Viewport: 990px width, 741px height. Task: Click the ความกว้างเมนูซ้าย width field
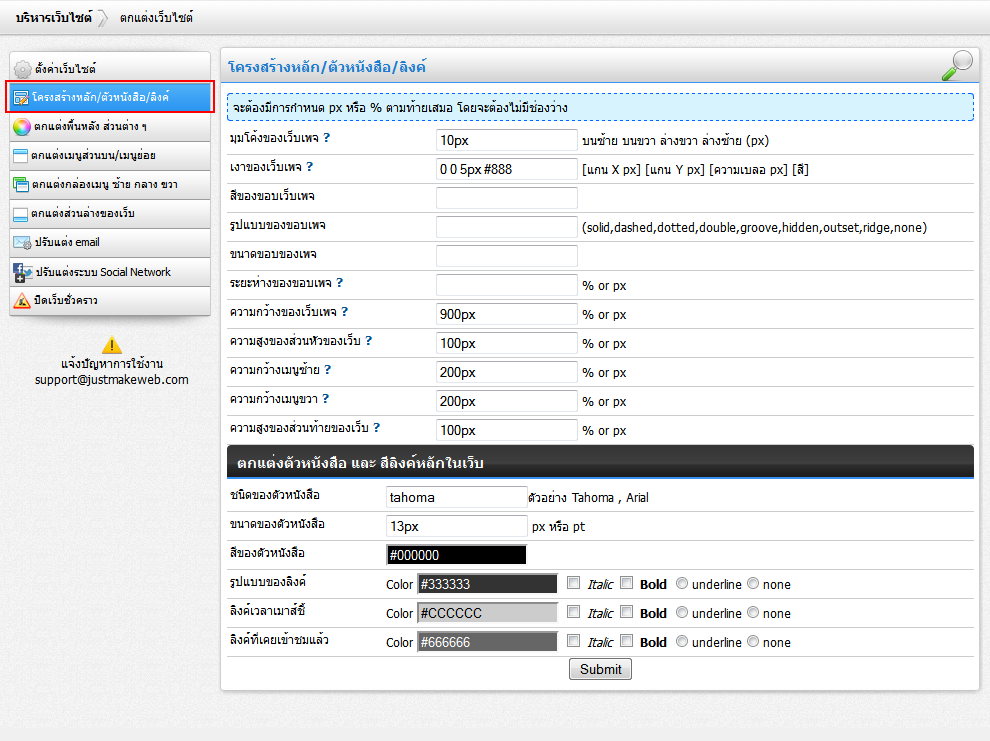tap(506, 372)
